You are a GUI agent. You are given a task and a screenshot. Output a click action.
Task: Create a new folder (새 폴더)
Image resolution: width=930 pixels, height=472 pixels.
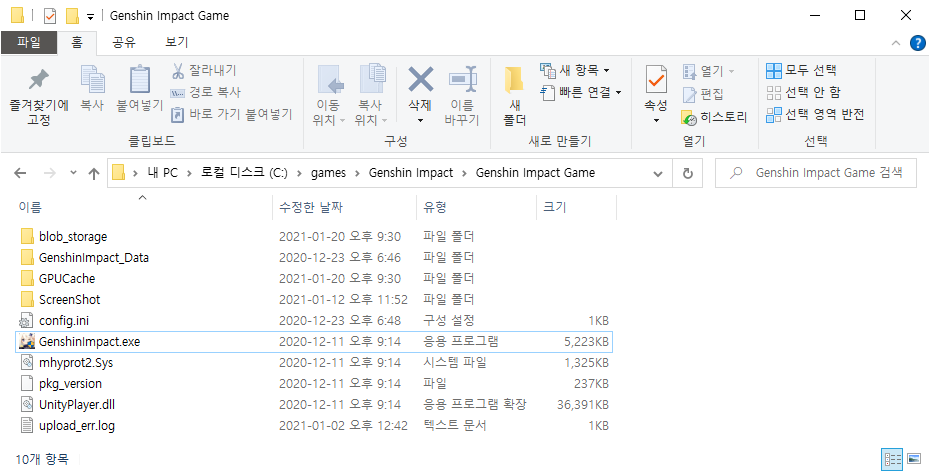[x=515, y=96]
